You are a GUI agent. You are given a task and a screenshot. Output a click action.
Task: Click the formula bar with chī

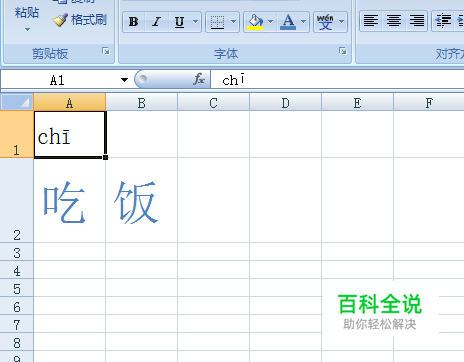point(337,80)
